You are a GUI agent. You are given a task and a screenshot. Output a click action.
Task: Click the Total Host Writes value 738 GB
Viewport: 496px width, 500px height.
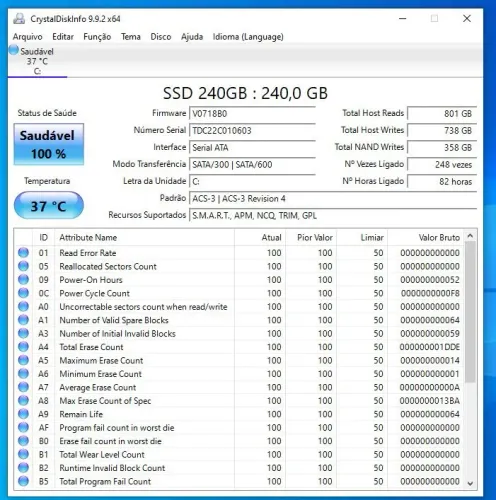coord(442,131)
